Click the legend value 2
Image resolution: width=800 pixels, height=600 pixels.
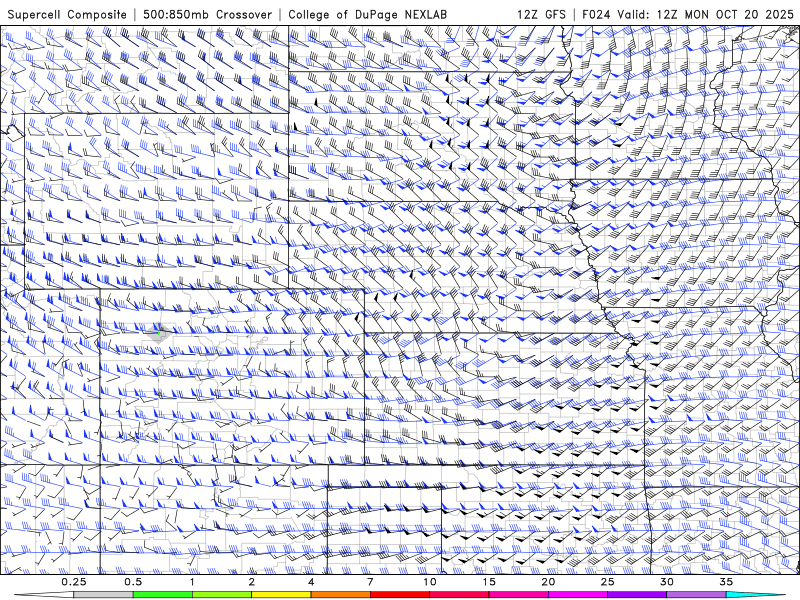pyautogui.click(x=252, y=582)
